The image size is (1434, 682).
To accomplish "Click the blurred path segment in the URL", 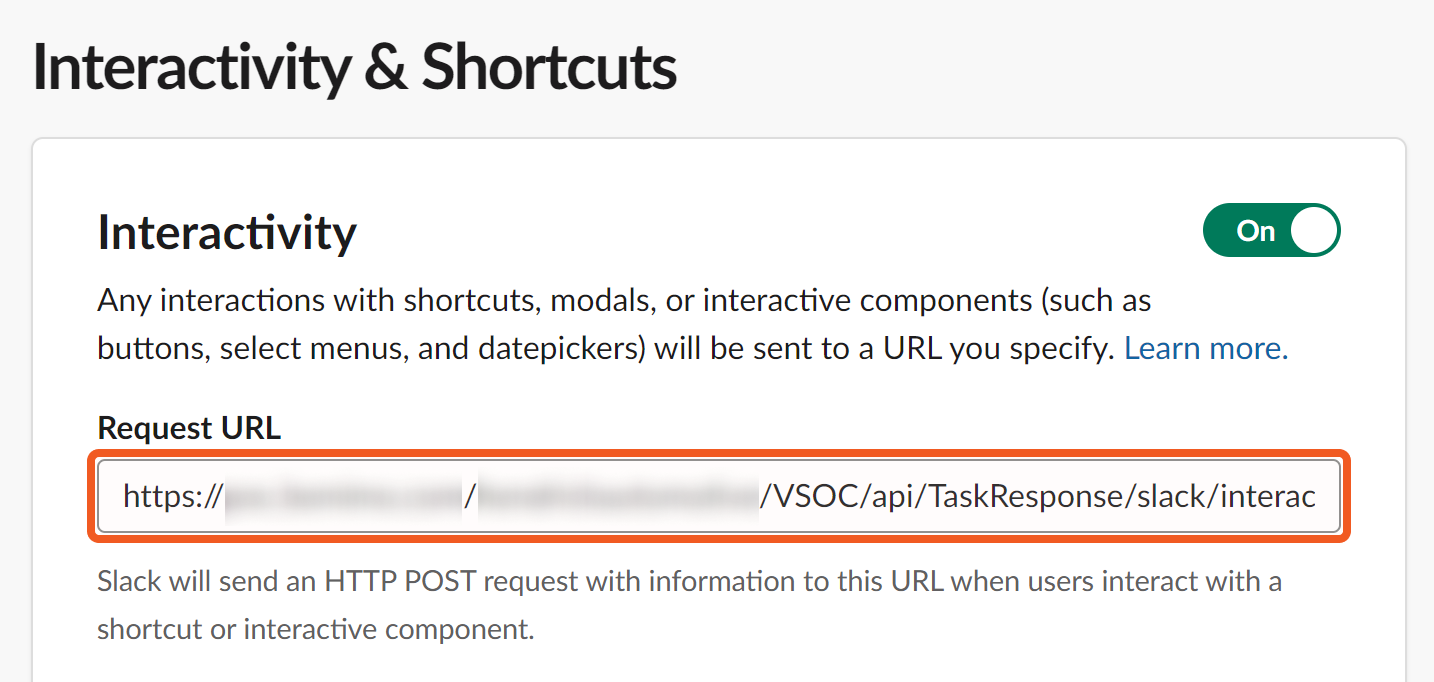I will pyautogui.click(x=615, y=497).
